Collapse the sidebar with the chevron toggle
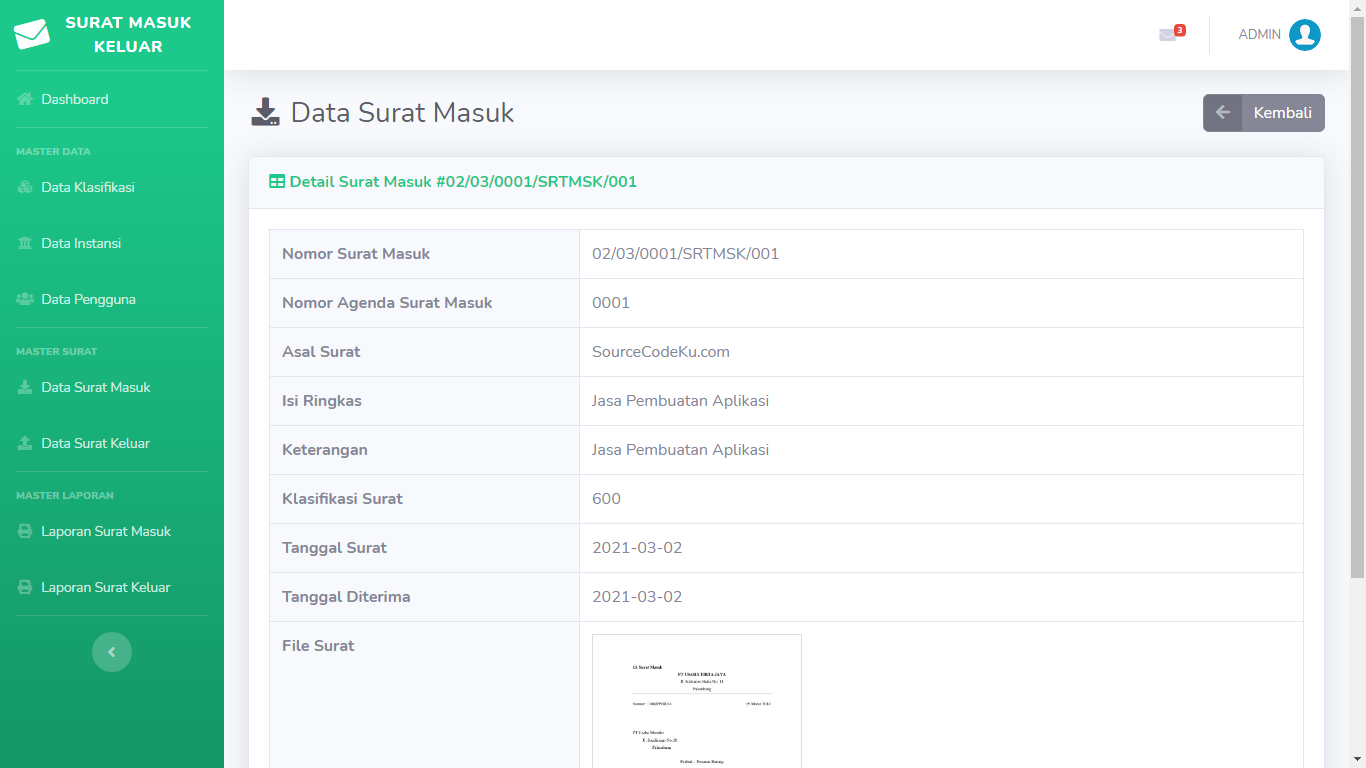 (112, 652)
